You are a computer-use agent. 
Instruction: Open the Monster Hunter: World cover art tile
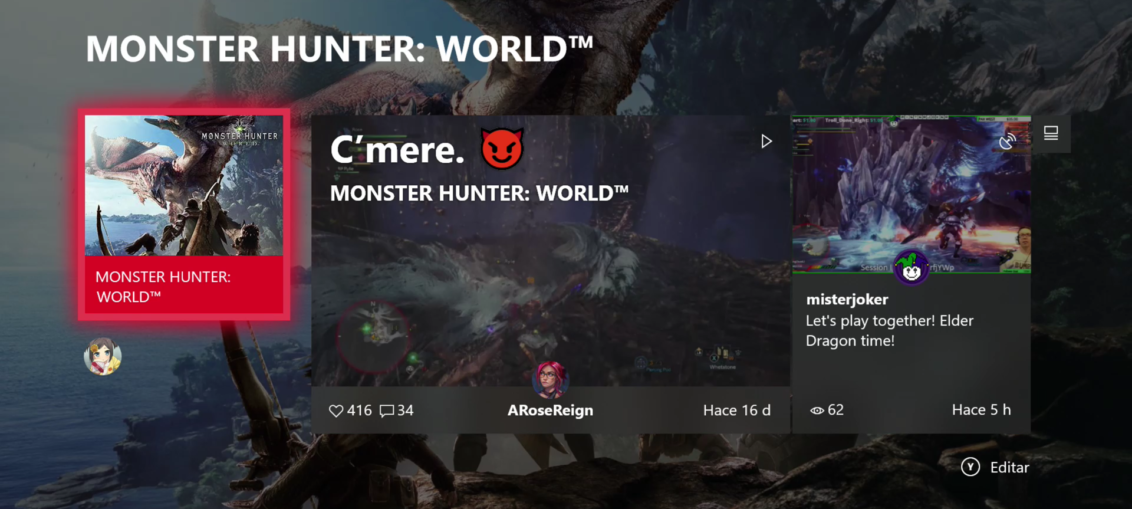(x=184, y=186)
